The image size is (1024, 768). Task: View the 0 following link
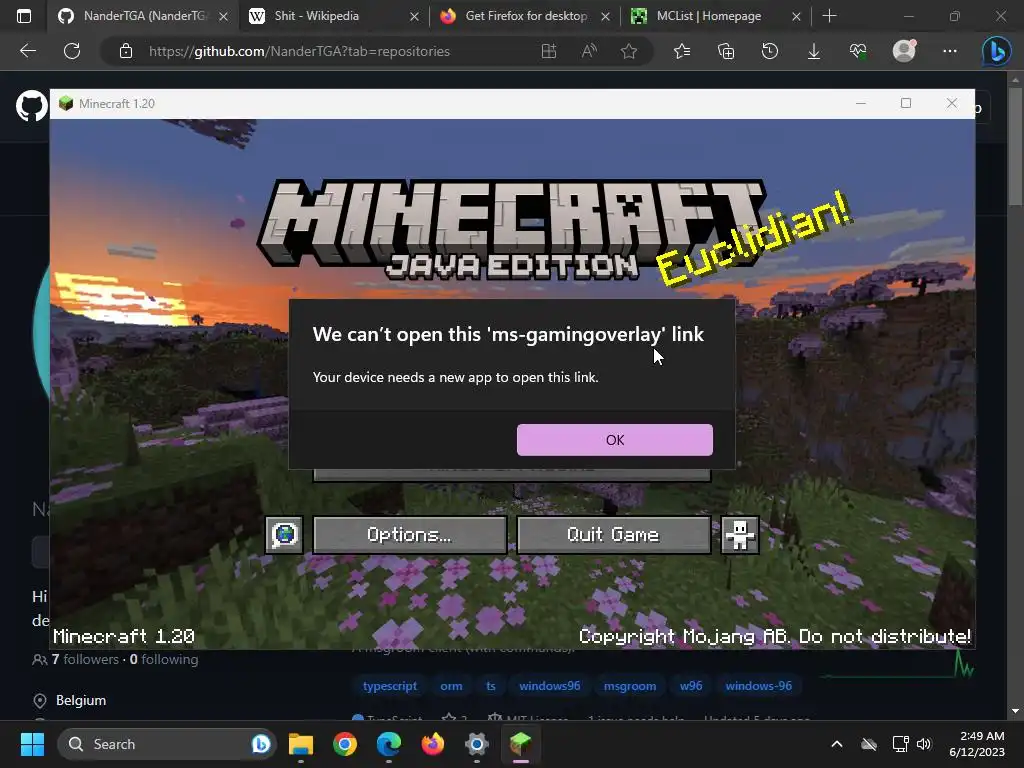(164, 660)
